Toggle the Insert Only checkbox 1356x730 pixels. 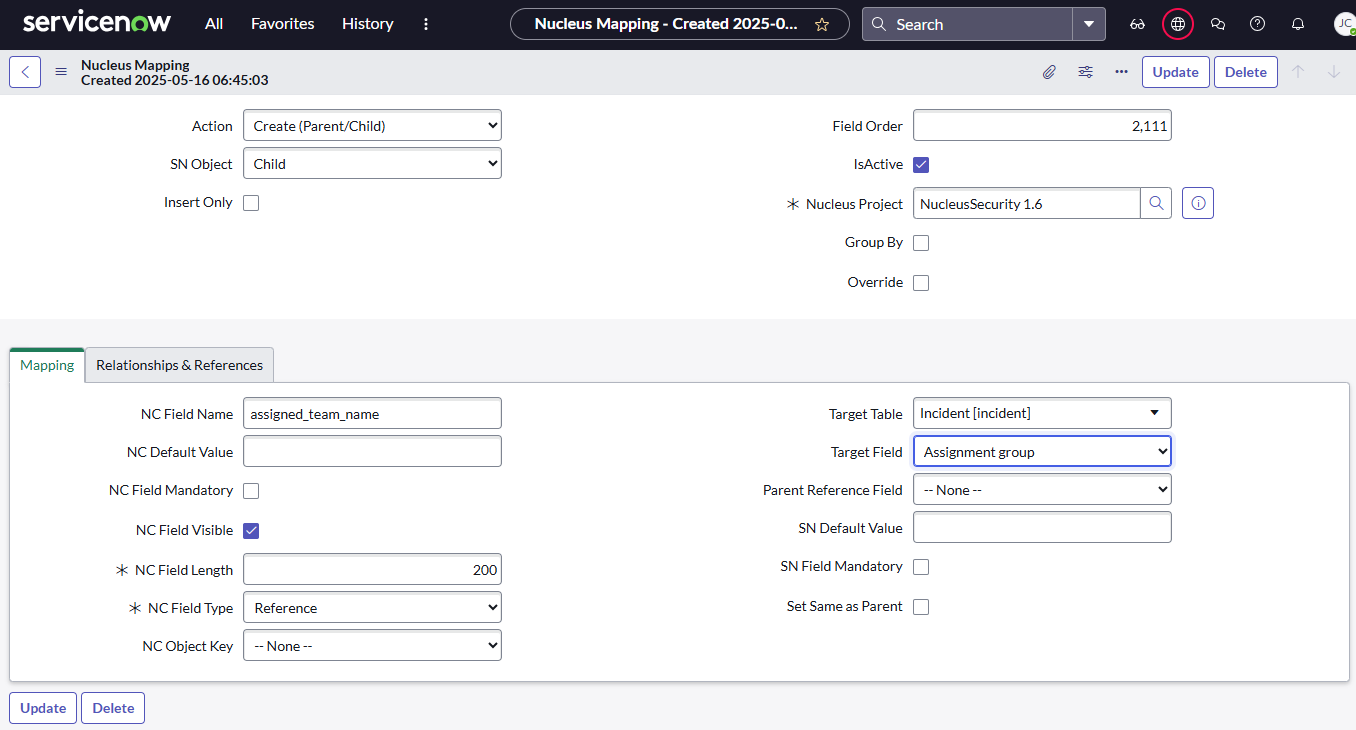[251, 203]
